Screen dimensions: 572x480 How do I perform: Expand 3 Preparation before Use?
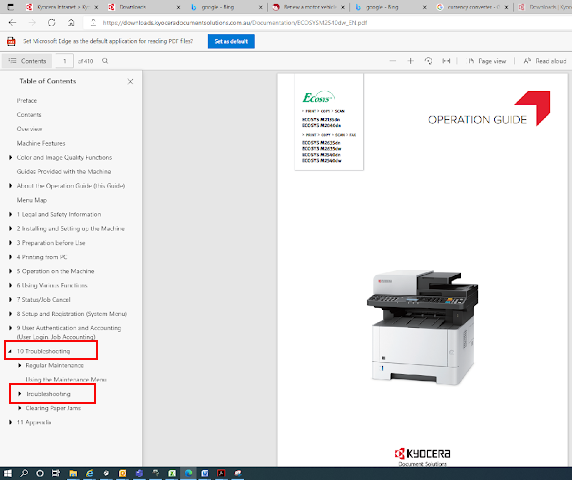click(11, 243)
